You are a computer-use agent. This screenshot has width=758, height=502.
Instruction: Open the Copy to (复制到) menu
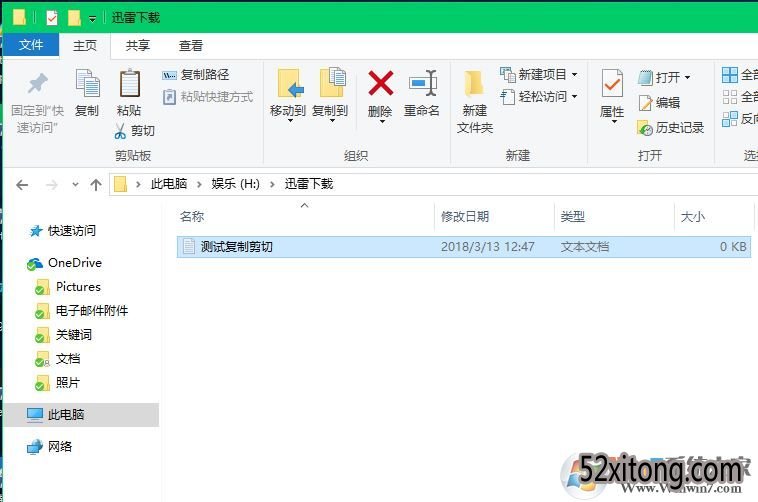330,95
